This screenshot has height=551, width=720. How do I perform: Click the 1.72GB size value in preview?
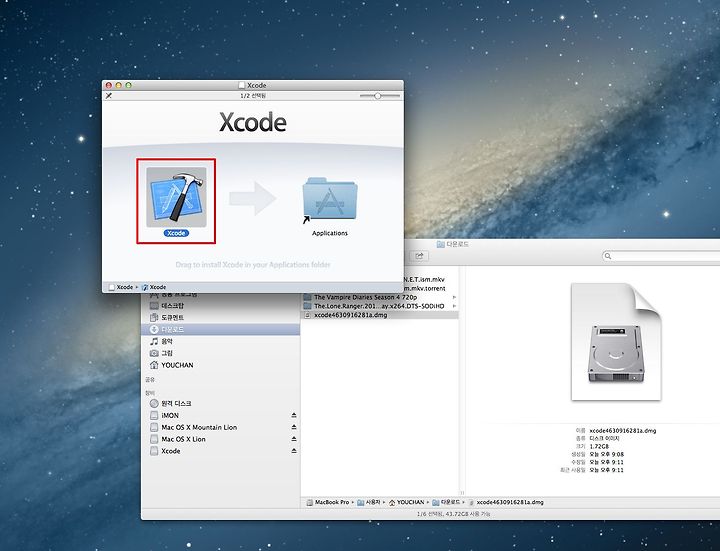[x=599, y=446]
